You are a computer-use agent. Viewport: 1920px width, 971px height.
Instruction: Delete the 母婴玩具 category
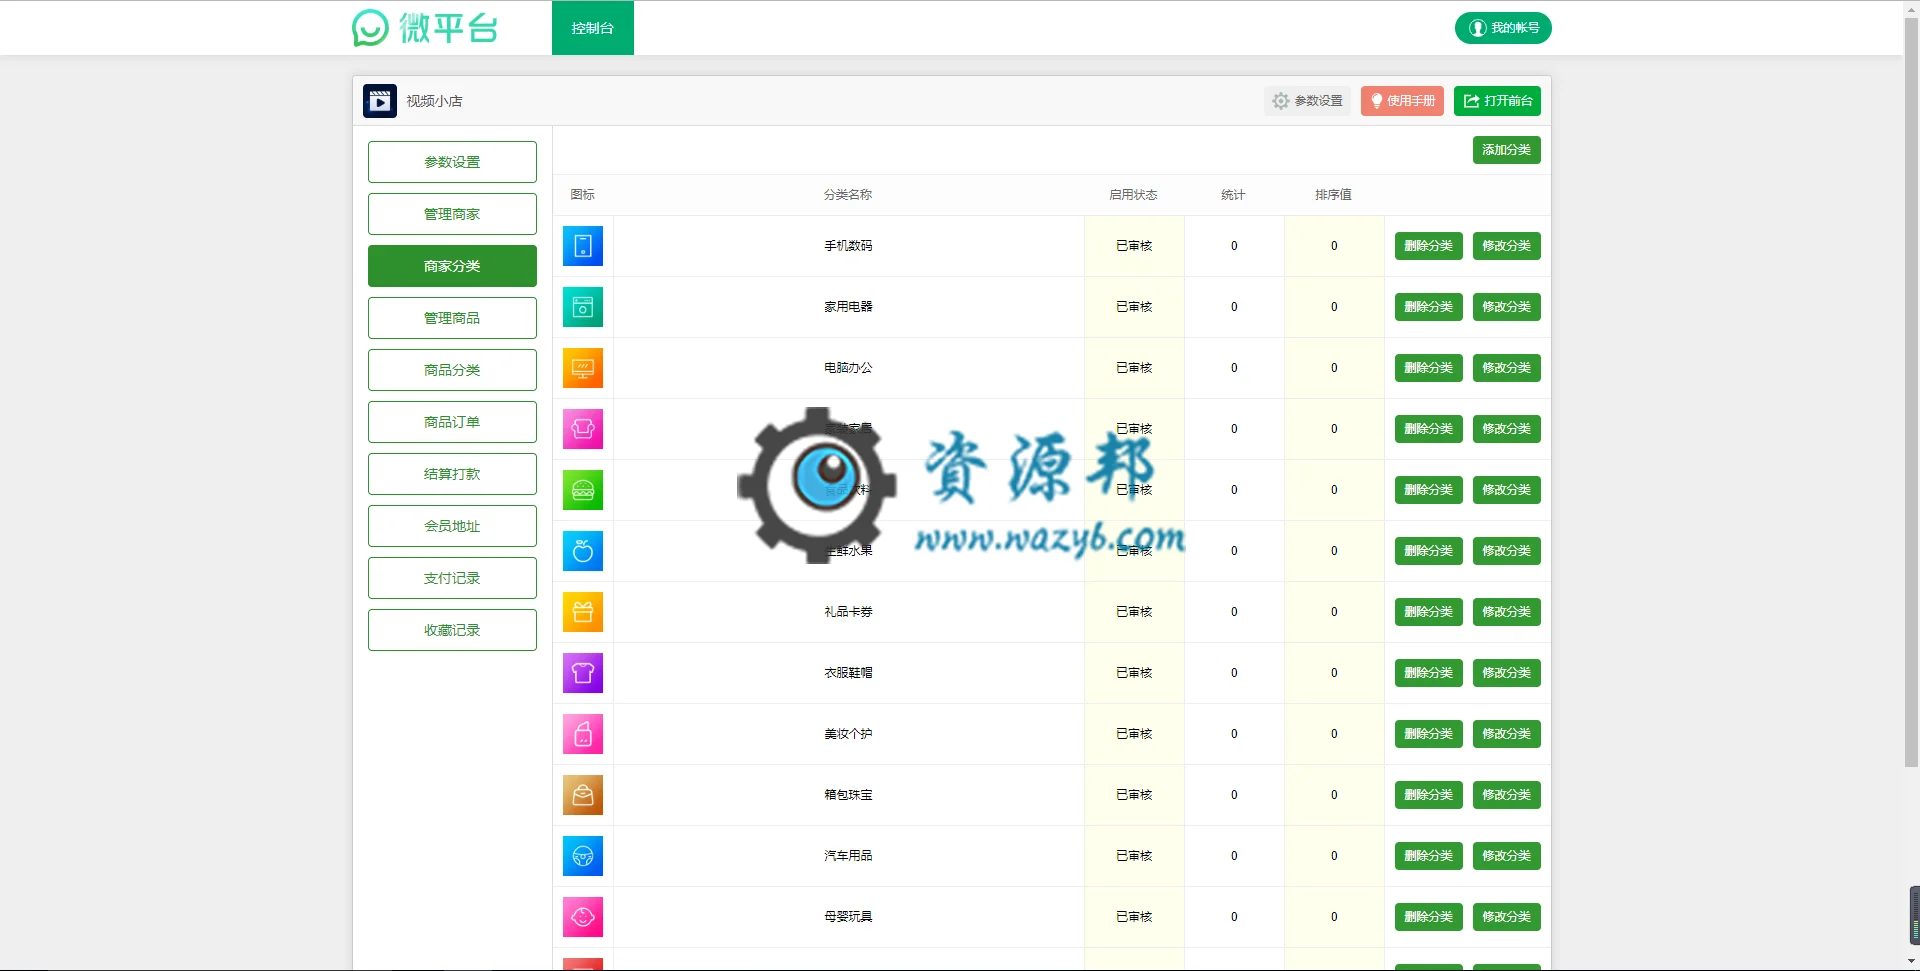point(1428,917)
